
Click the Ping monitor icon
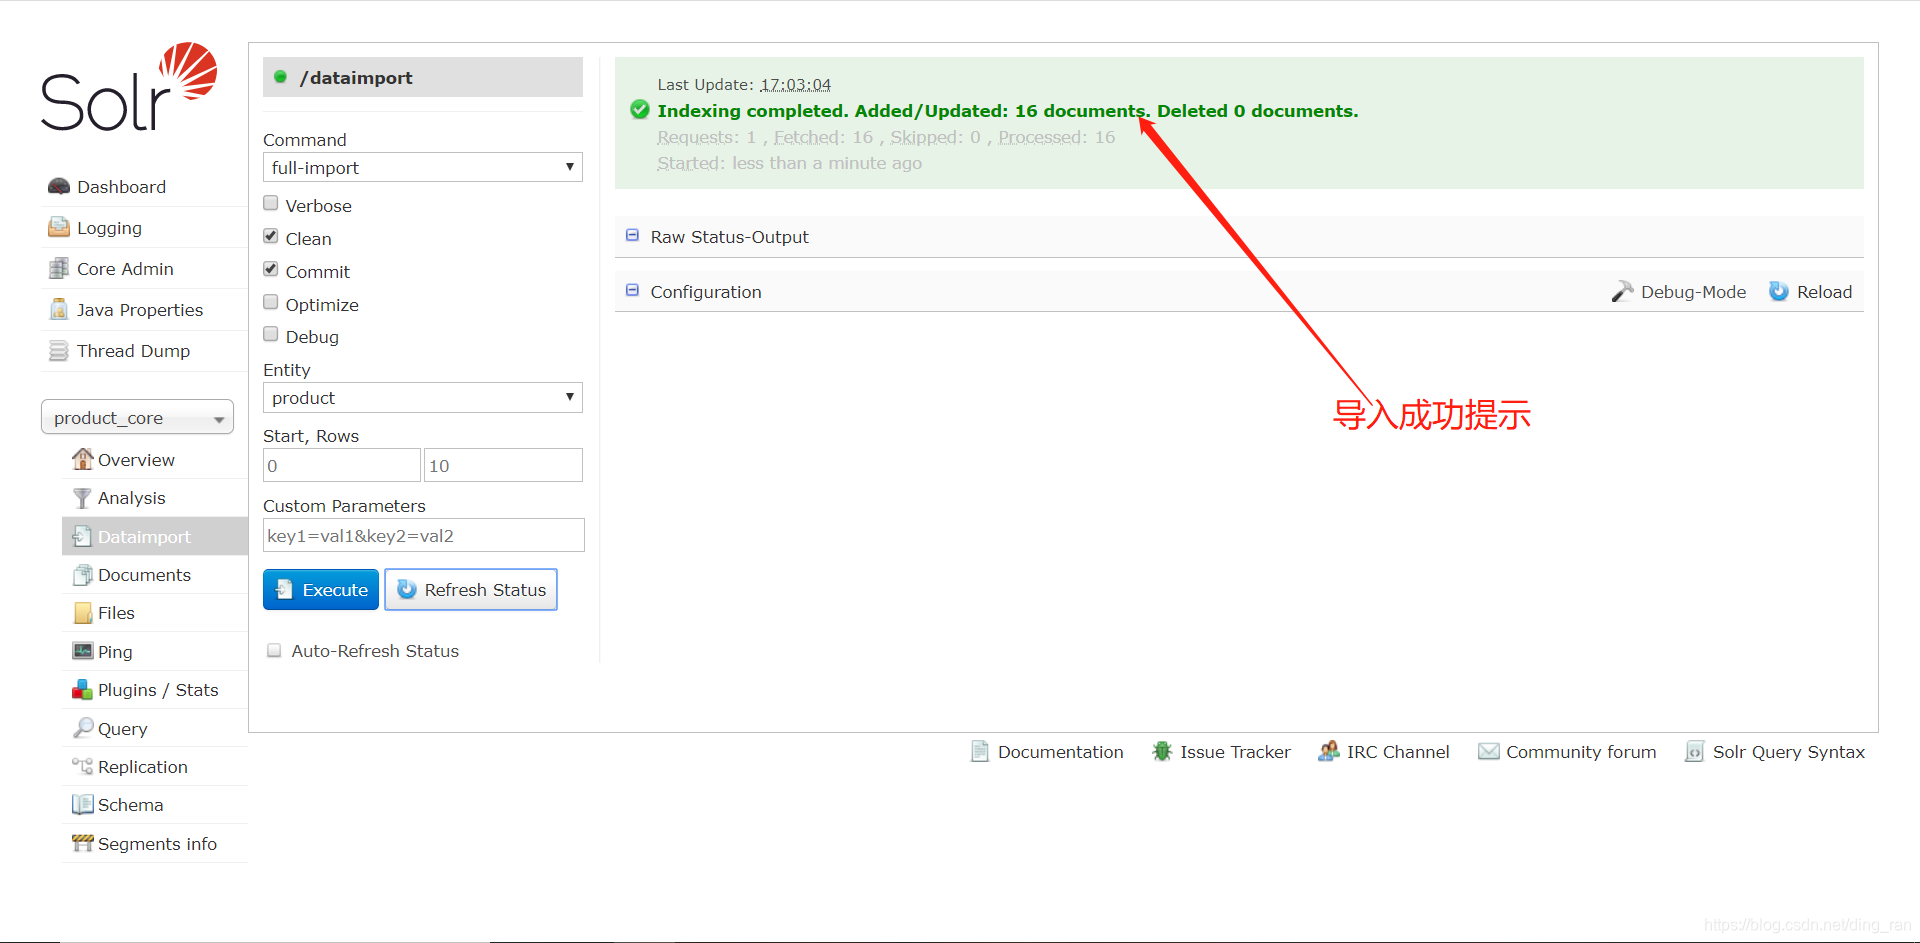(x=82, y=651)
